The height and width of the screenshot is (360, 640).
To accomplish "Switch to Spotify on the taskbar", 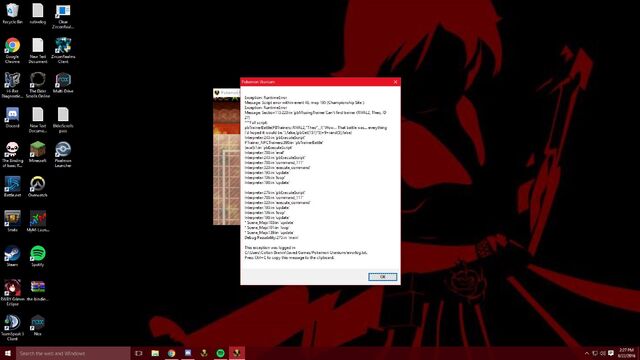I will pos(220,353).
